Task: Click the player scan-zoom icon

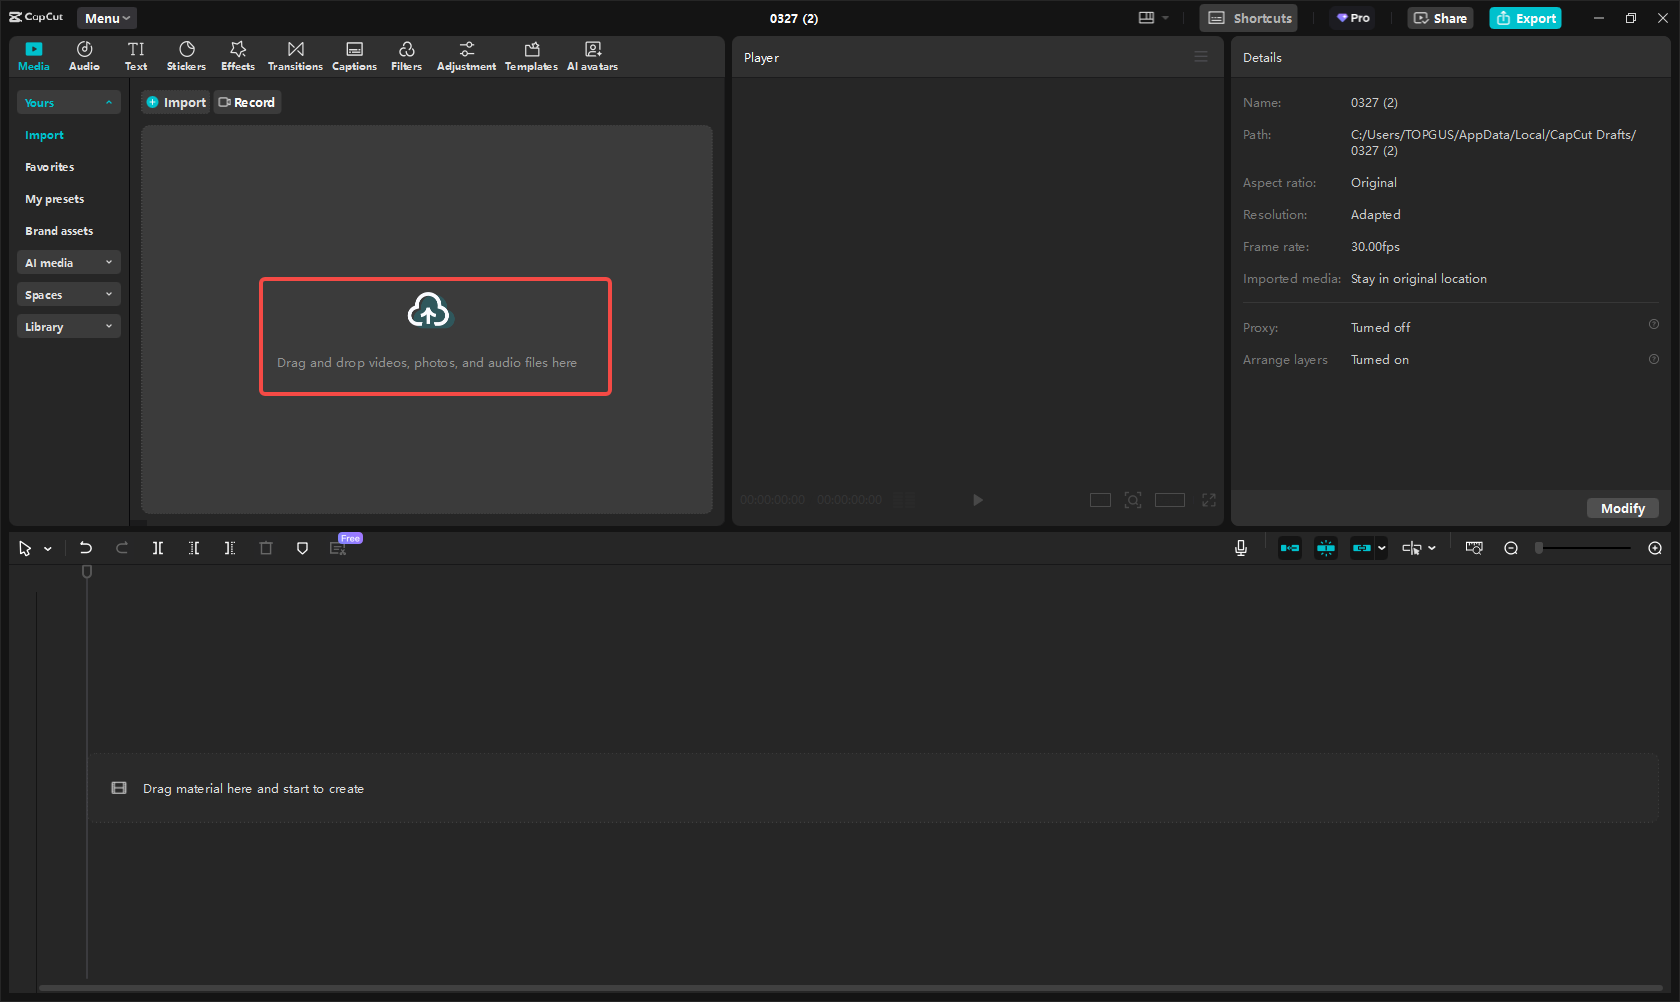Action: (1133, 500)
